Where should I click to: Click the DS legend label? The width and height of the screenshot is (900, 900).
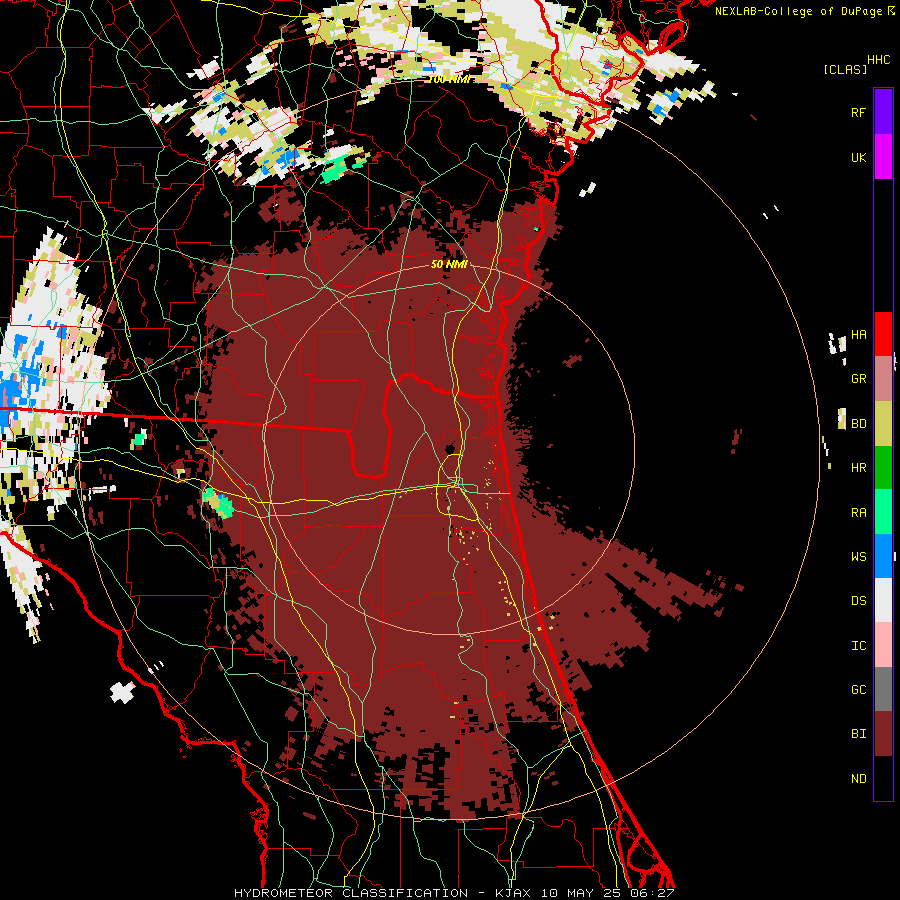858,601
